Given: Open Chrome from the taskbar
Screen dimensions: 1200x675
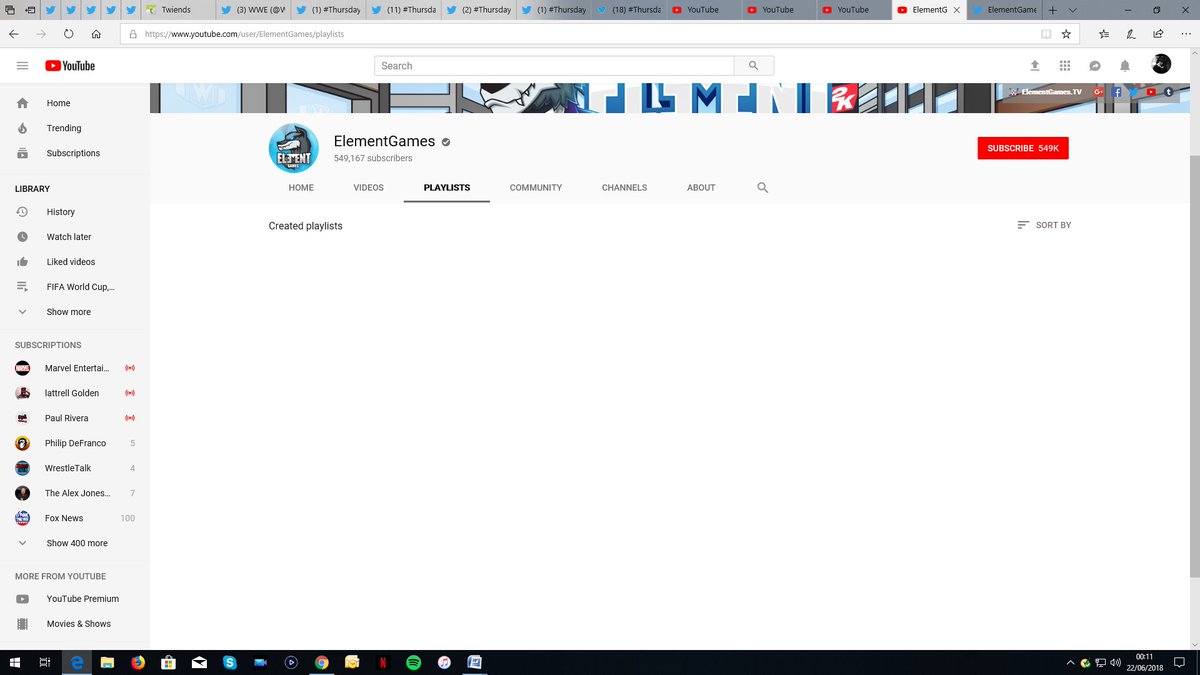Looking at the screenshot, I should pyautogui.click(x=321, y=662).
